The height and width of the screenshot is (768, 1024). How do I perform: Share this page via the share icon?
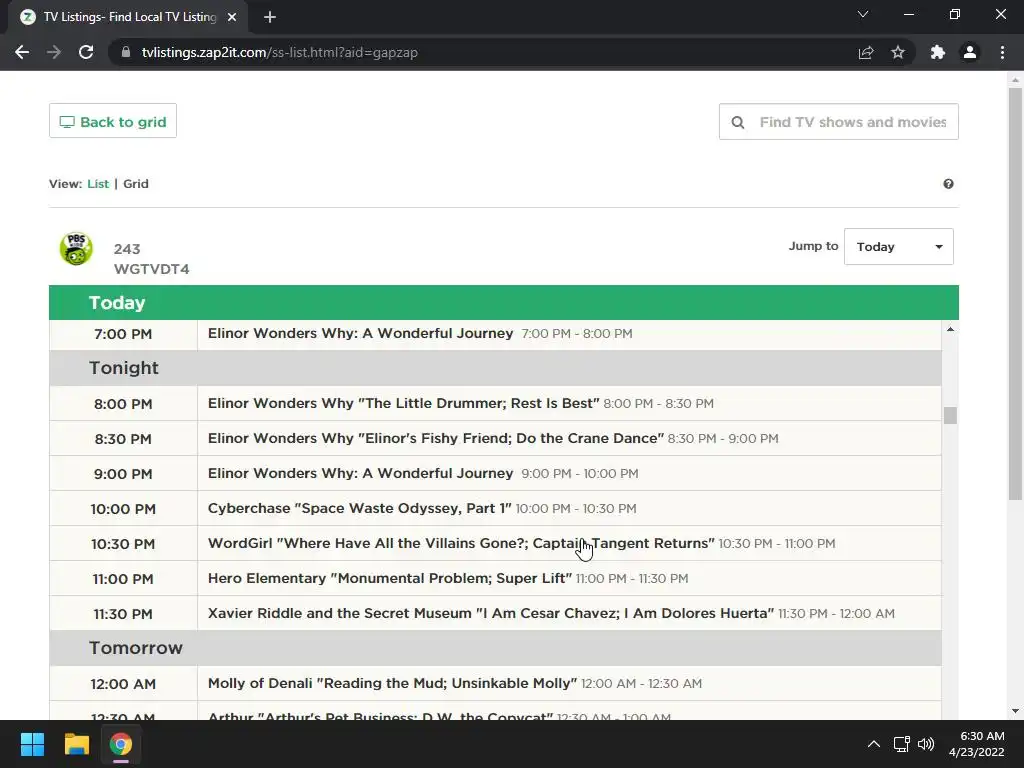point(866,52)
